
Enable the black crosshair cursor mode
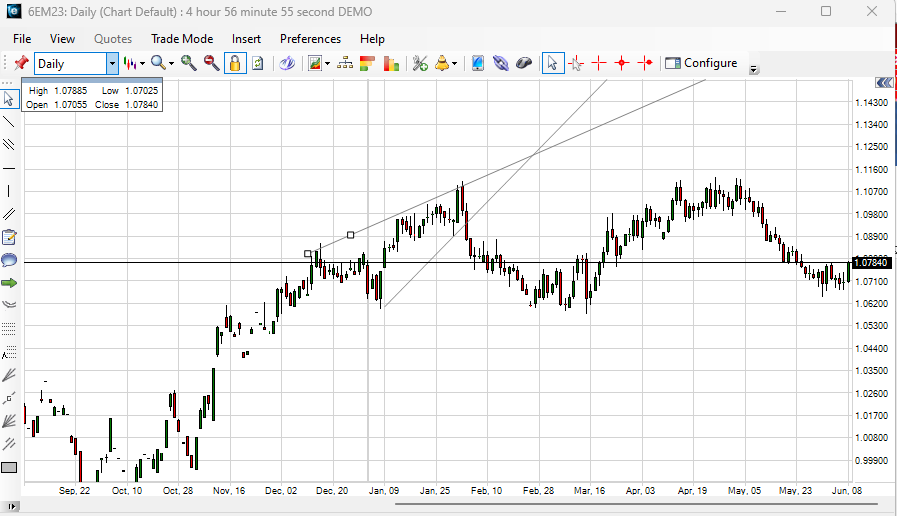[576, 63]
